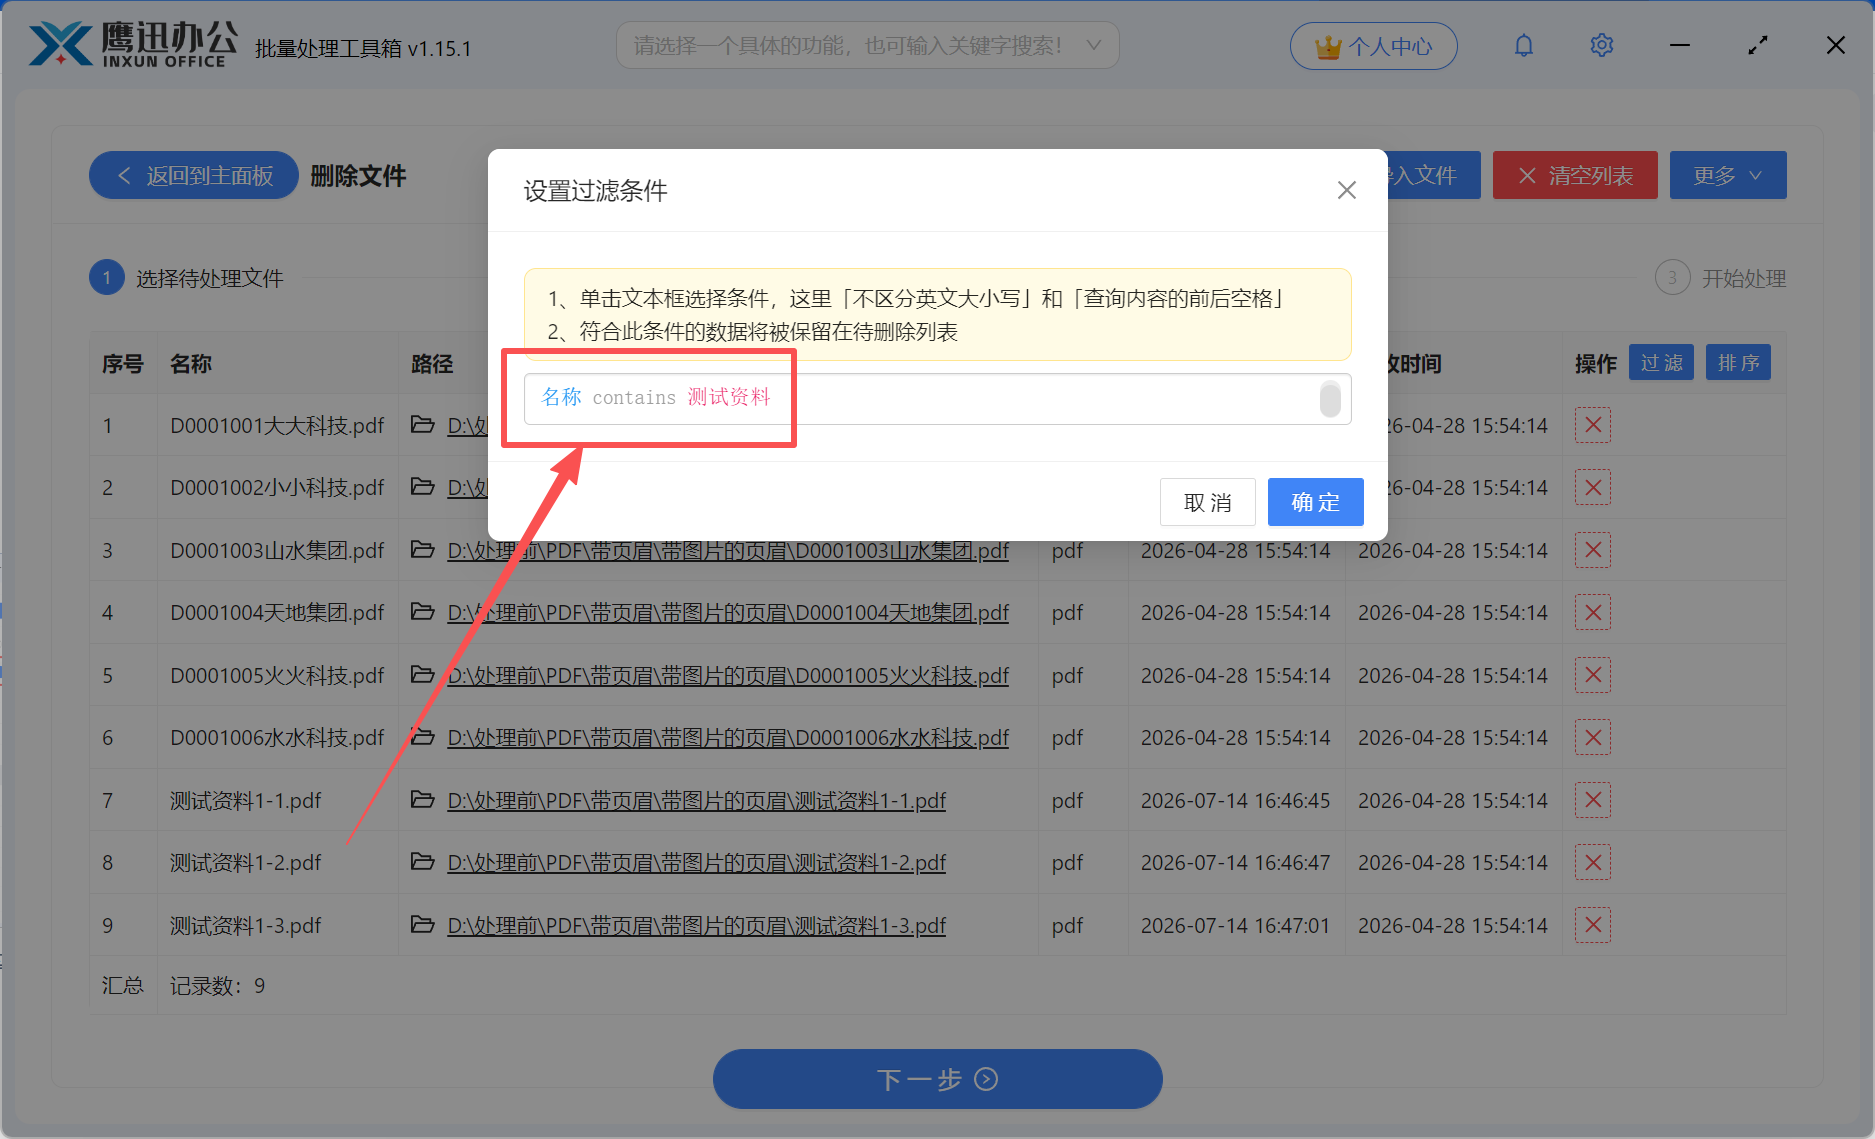This screenshot has width=1875, height=1139.
Task: Close the filter condition dialog
Action: [1346, 190]
